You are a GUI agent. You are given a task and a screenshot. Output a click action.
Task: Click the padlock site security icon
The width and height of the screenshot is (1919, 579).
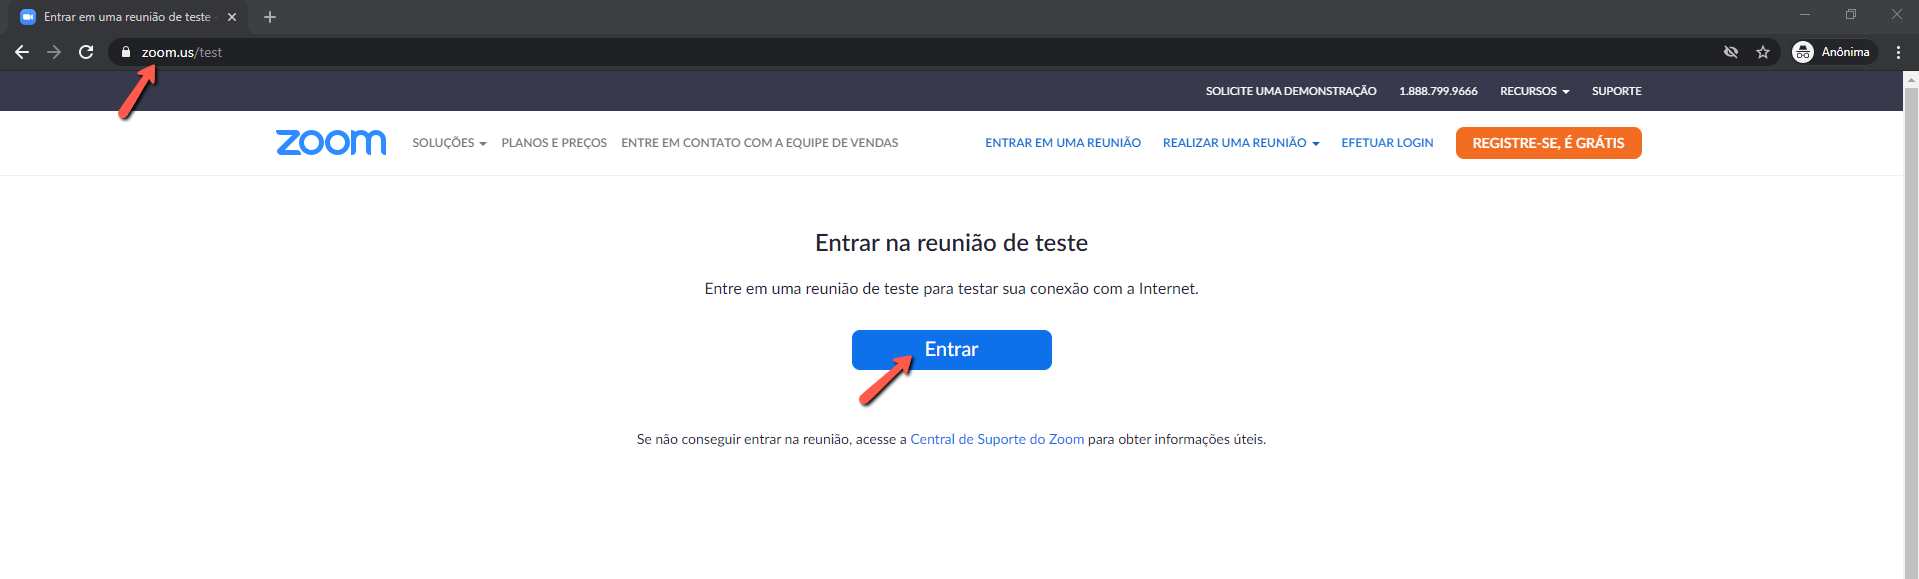click(x=126, y=52)
